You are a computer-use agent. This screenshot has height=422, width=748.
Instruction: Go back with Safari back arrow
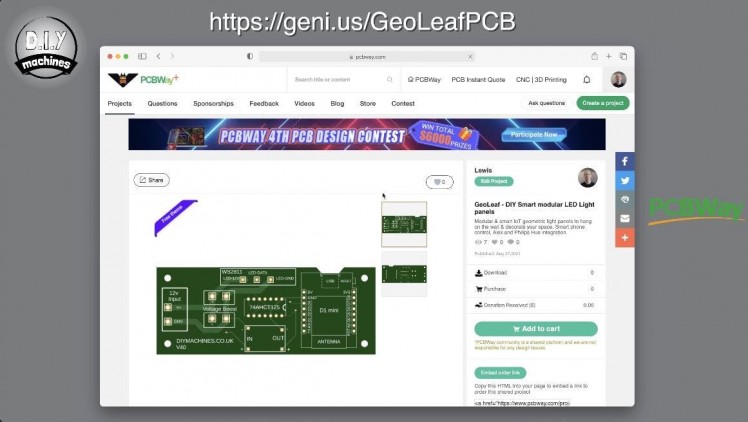158,56
